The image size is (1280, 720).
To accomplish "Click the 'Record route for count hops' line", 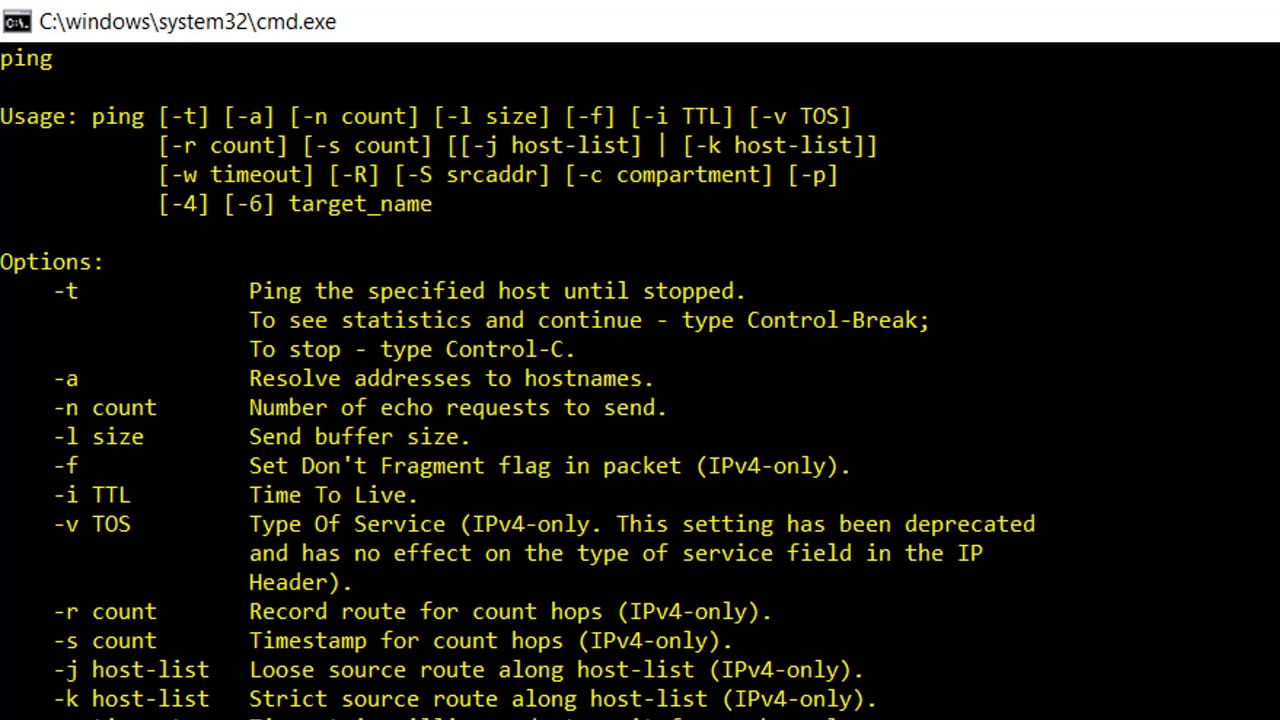I will tap(510, 611).
